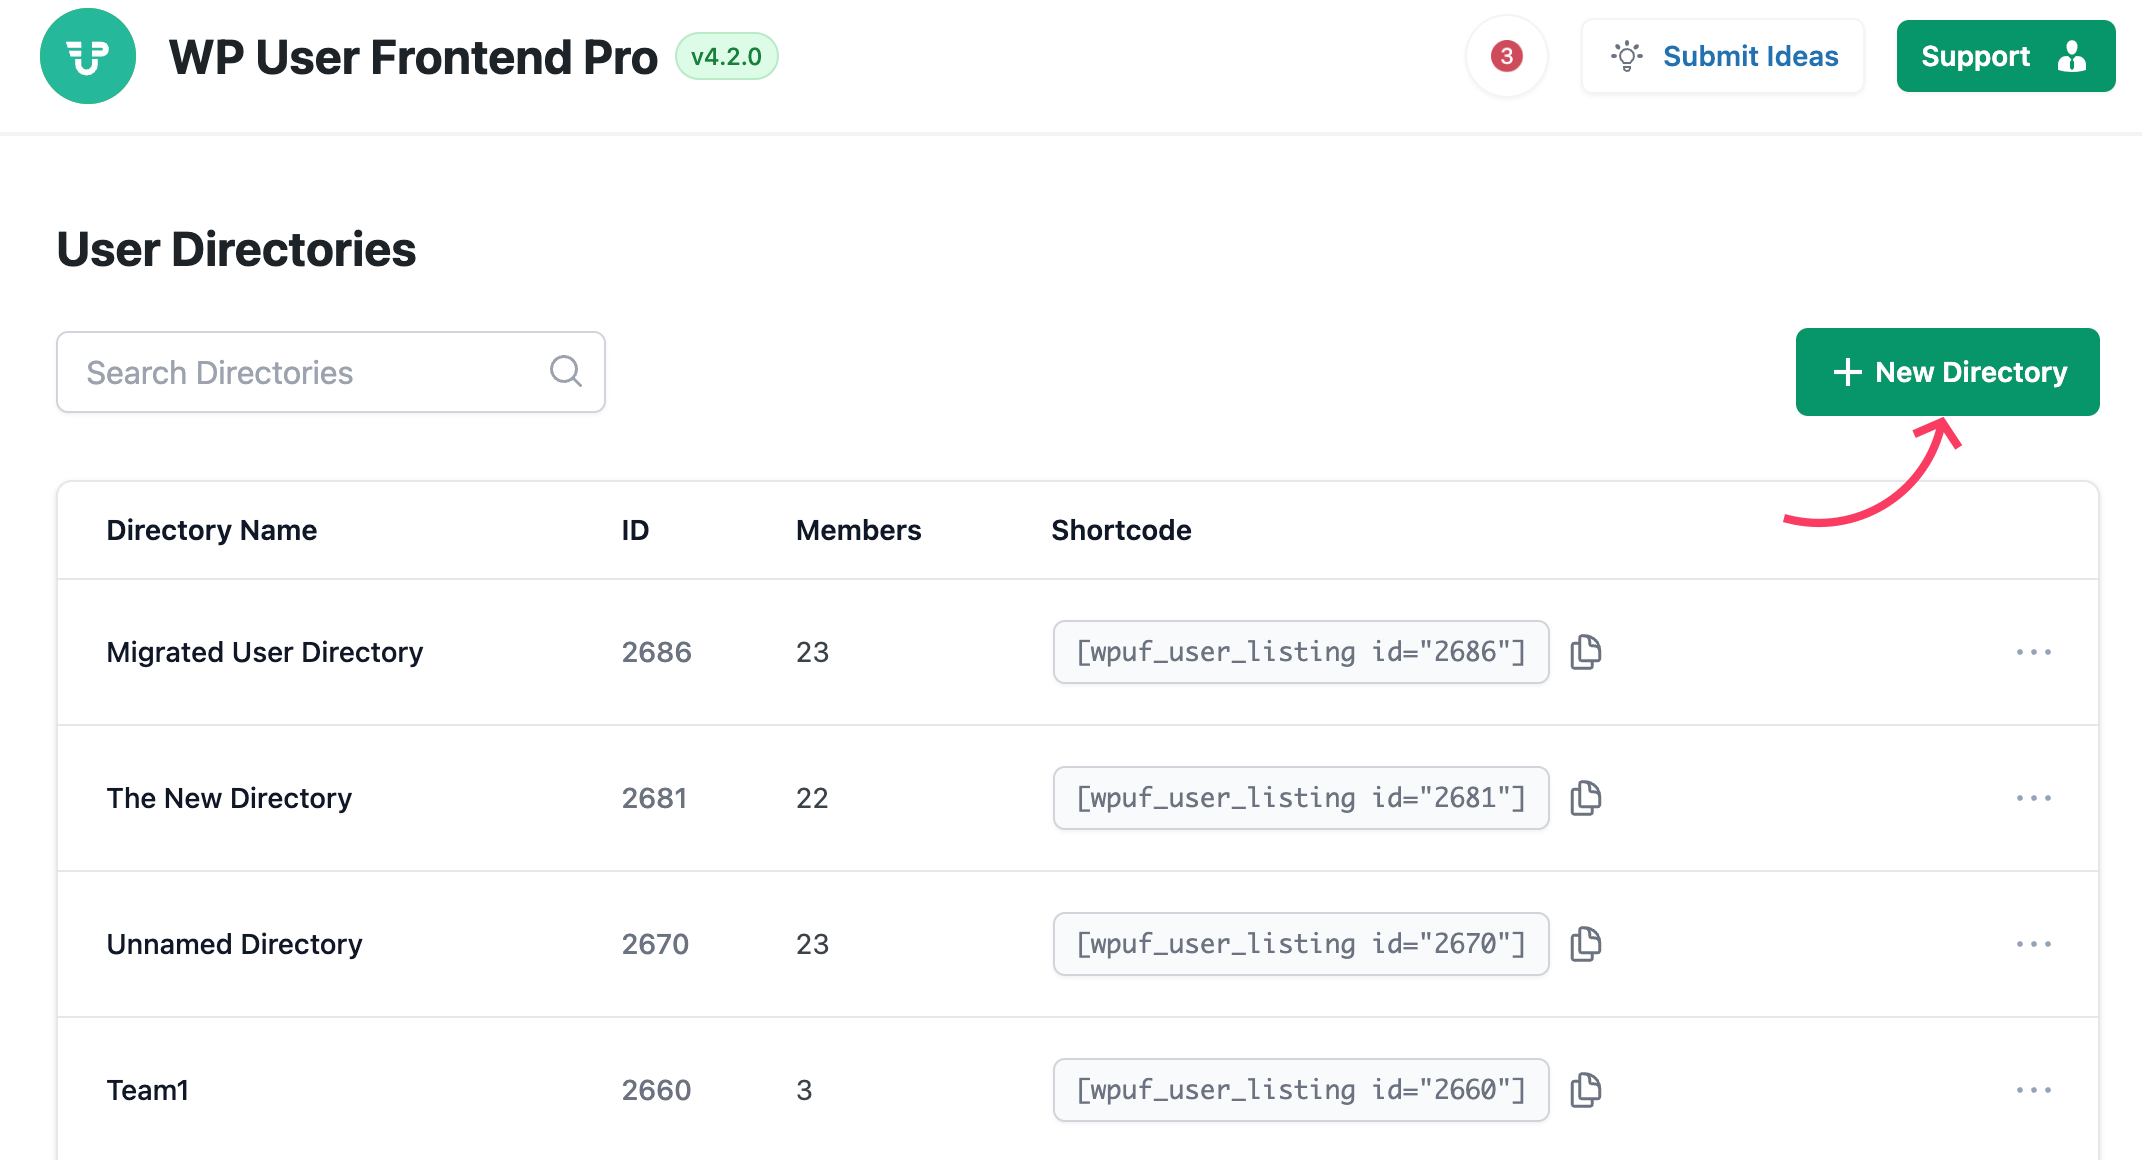Select the shortcode field with id 2660
2142x1160 pixels.
coord(1301,1090)
